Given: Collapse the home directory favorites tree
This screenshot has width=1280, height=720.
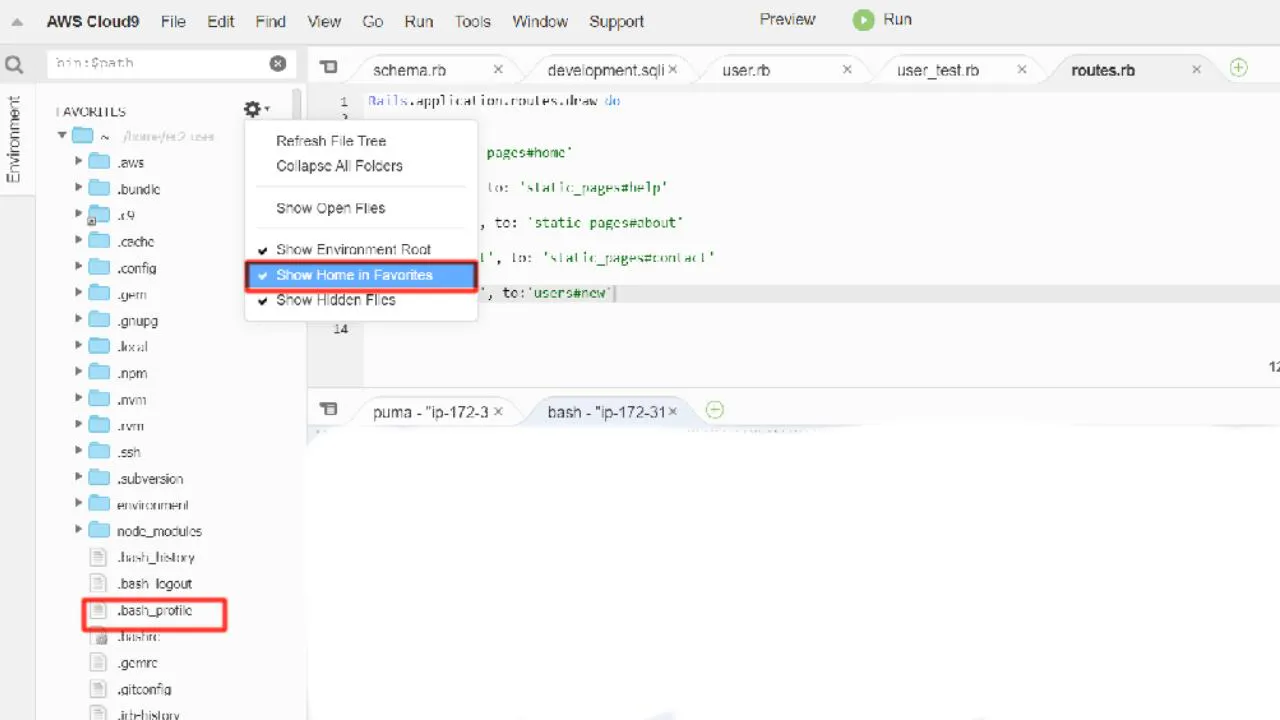Looking at the screenshot, I should [62, 136].
